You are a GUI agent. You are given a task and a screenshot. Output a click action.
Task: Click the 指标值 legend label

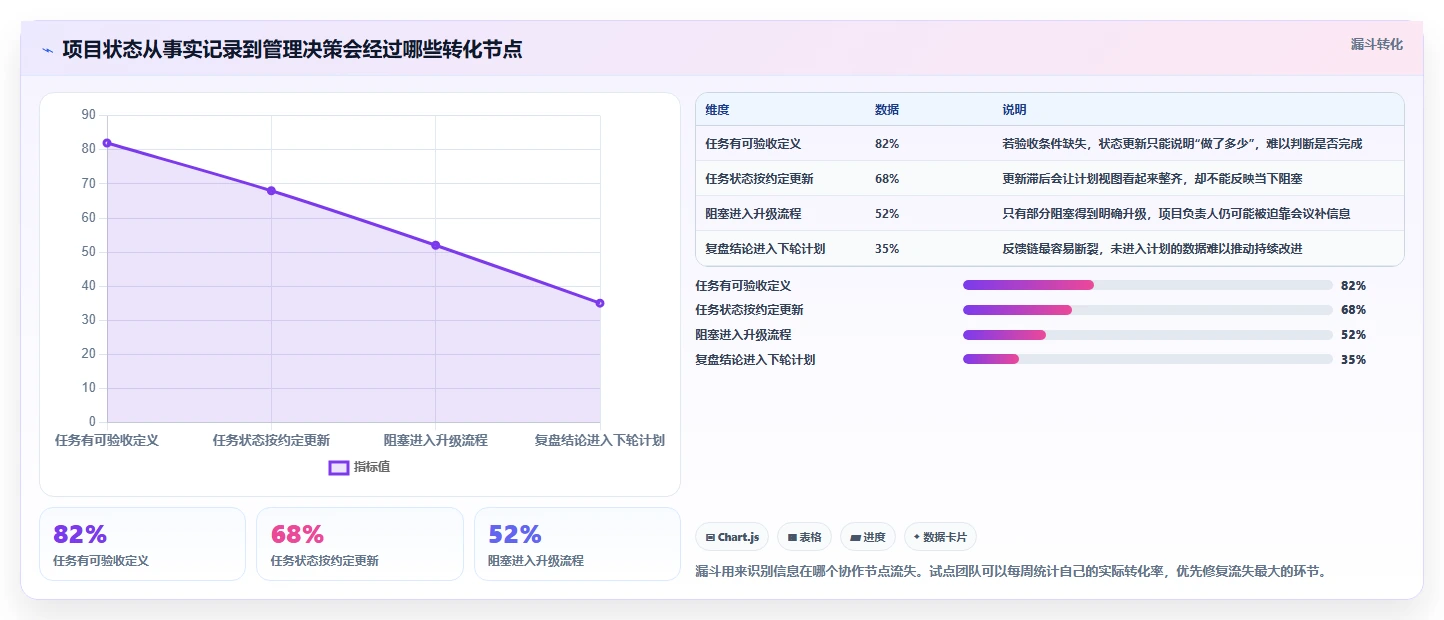tap(372, 467)
